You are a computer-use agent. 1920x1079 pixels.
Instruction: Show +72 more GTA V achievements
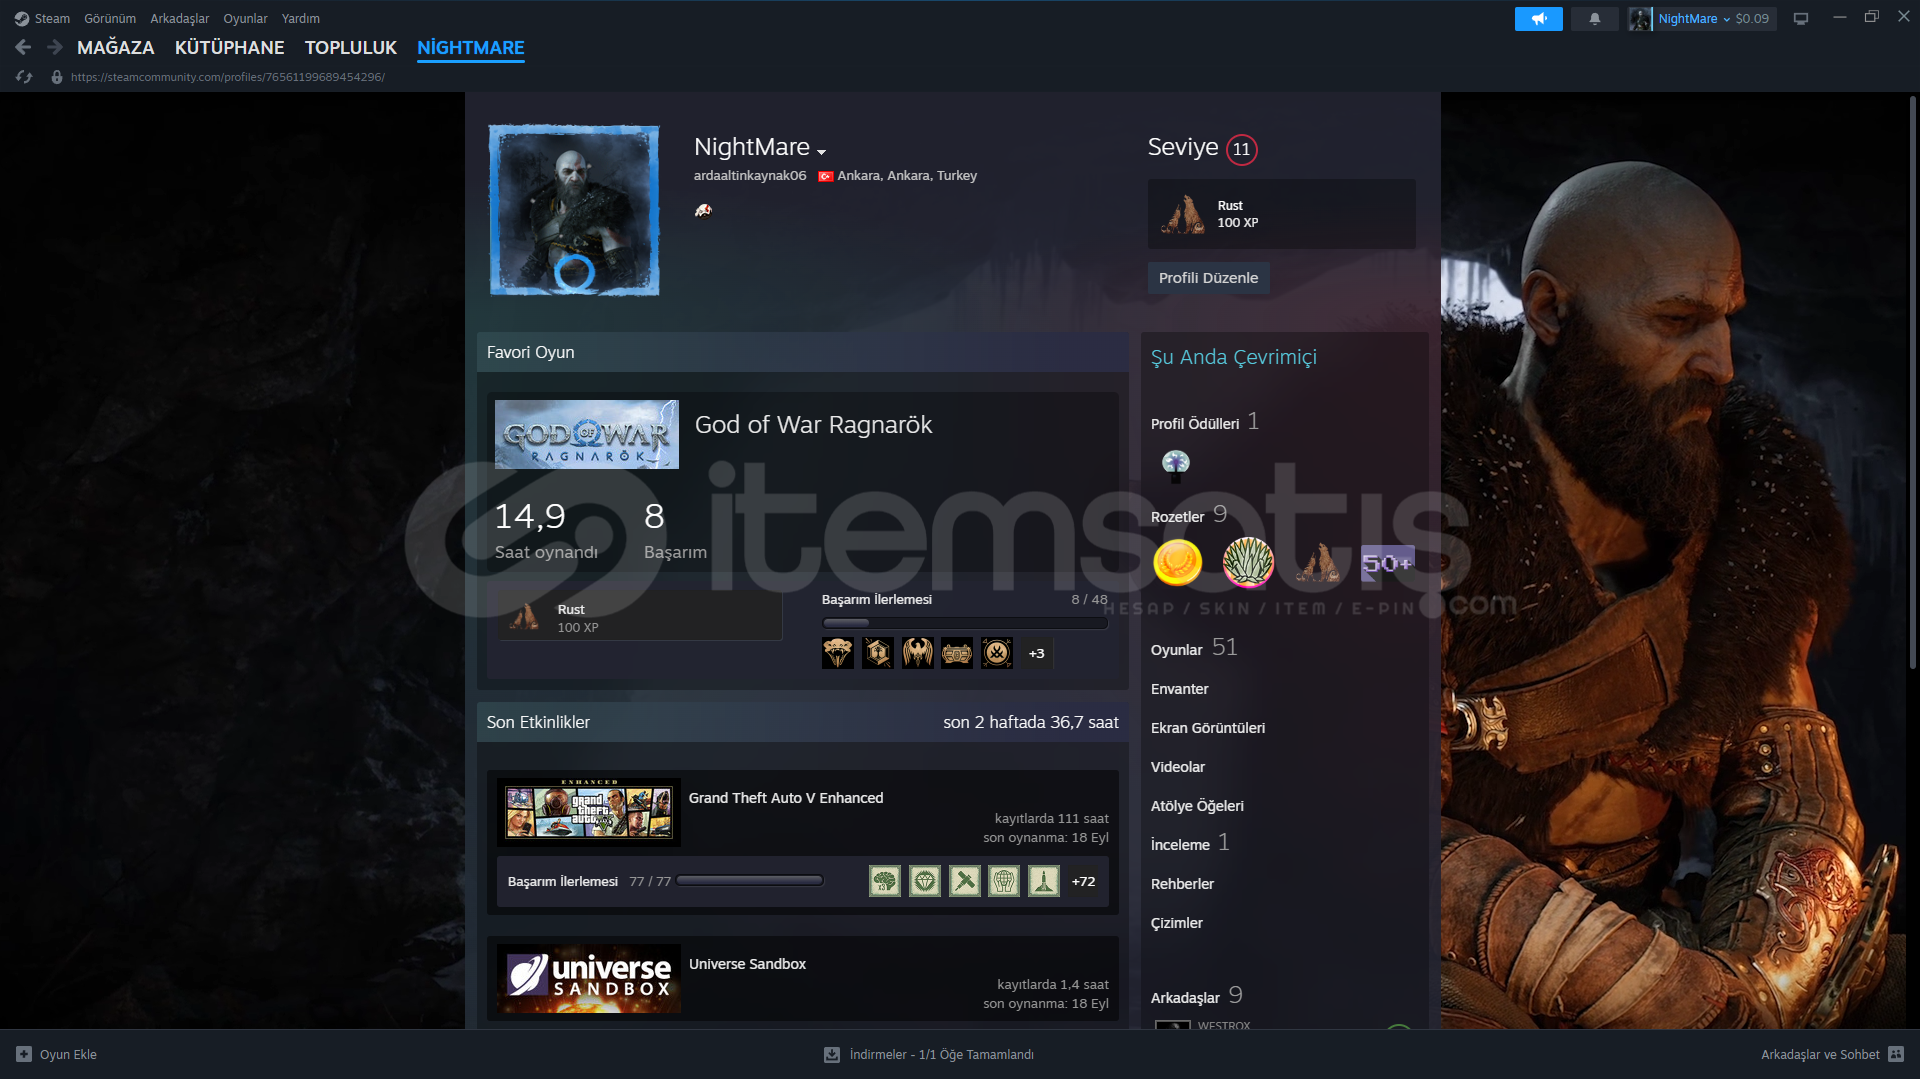(1083, 881)
